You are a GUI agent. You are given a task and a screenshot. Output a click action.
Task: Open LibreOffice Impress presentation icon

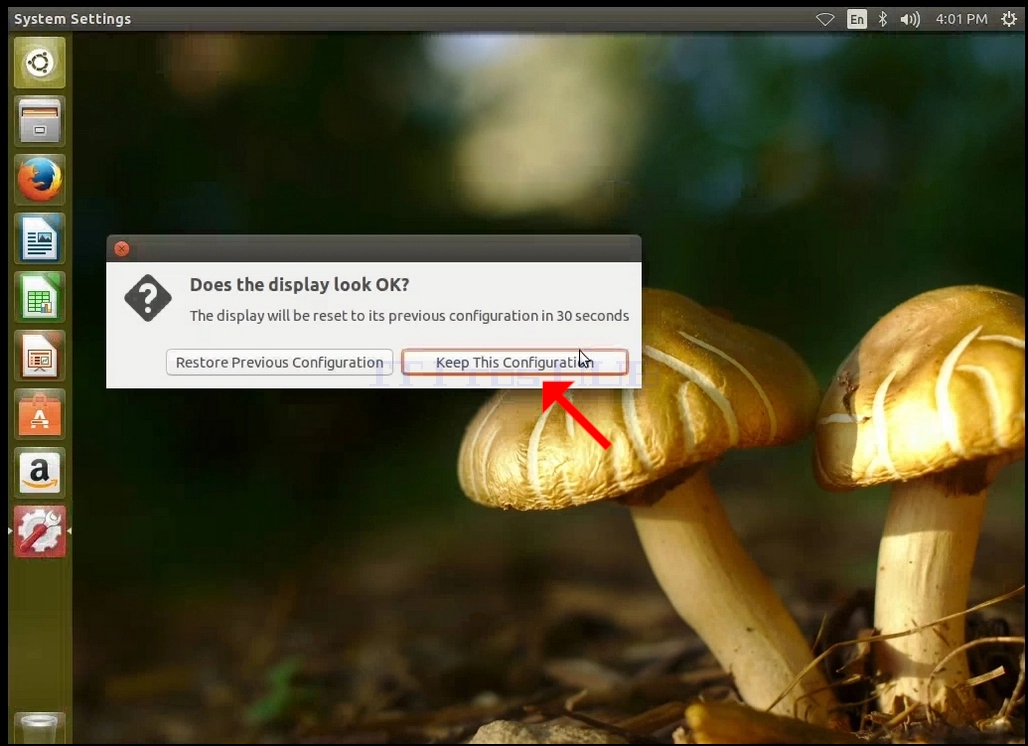click(39, 355)
